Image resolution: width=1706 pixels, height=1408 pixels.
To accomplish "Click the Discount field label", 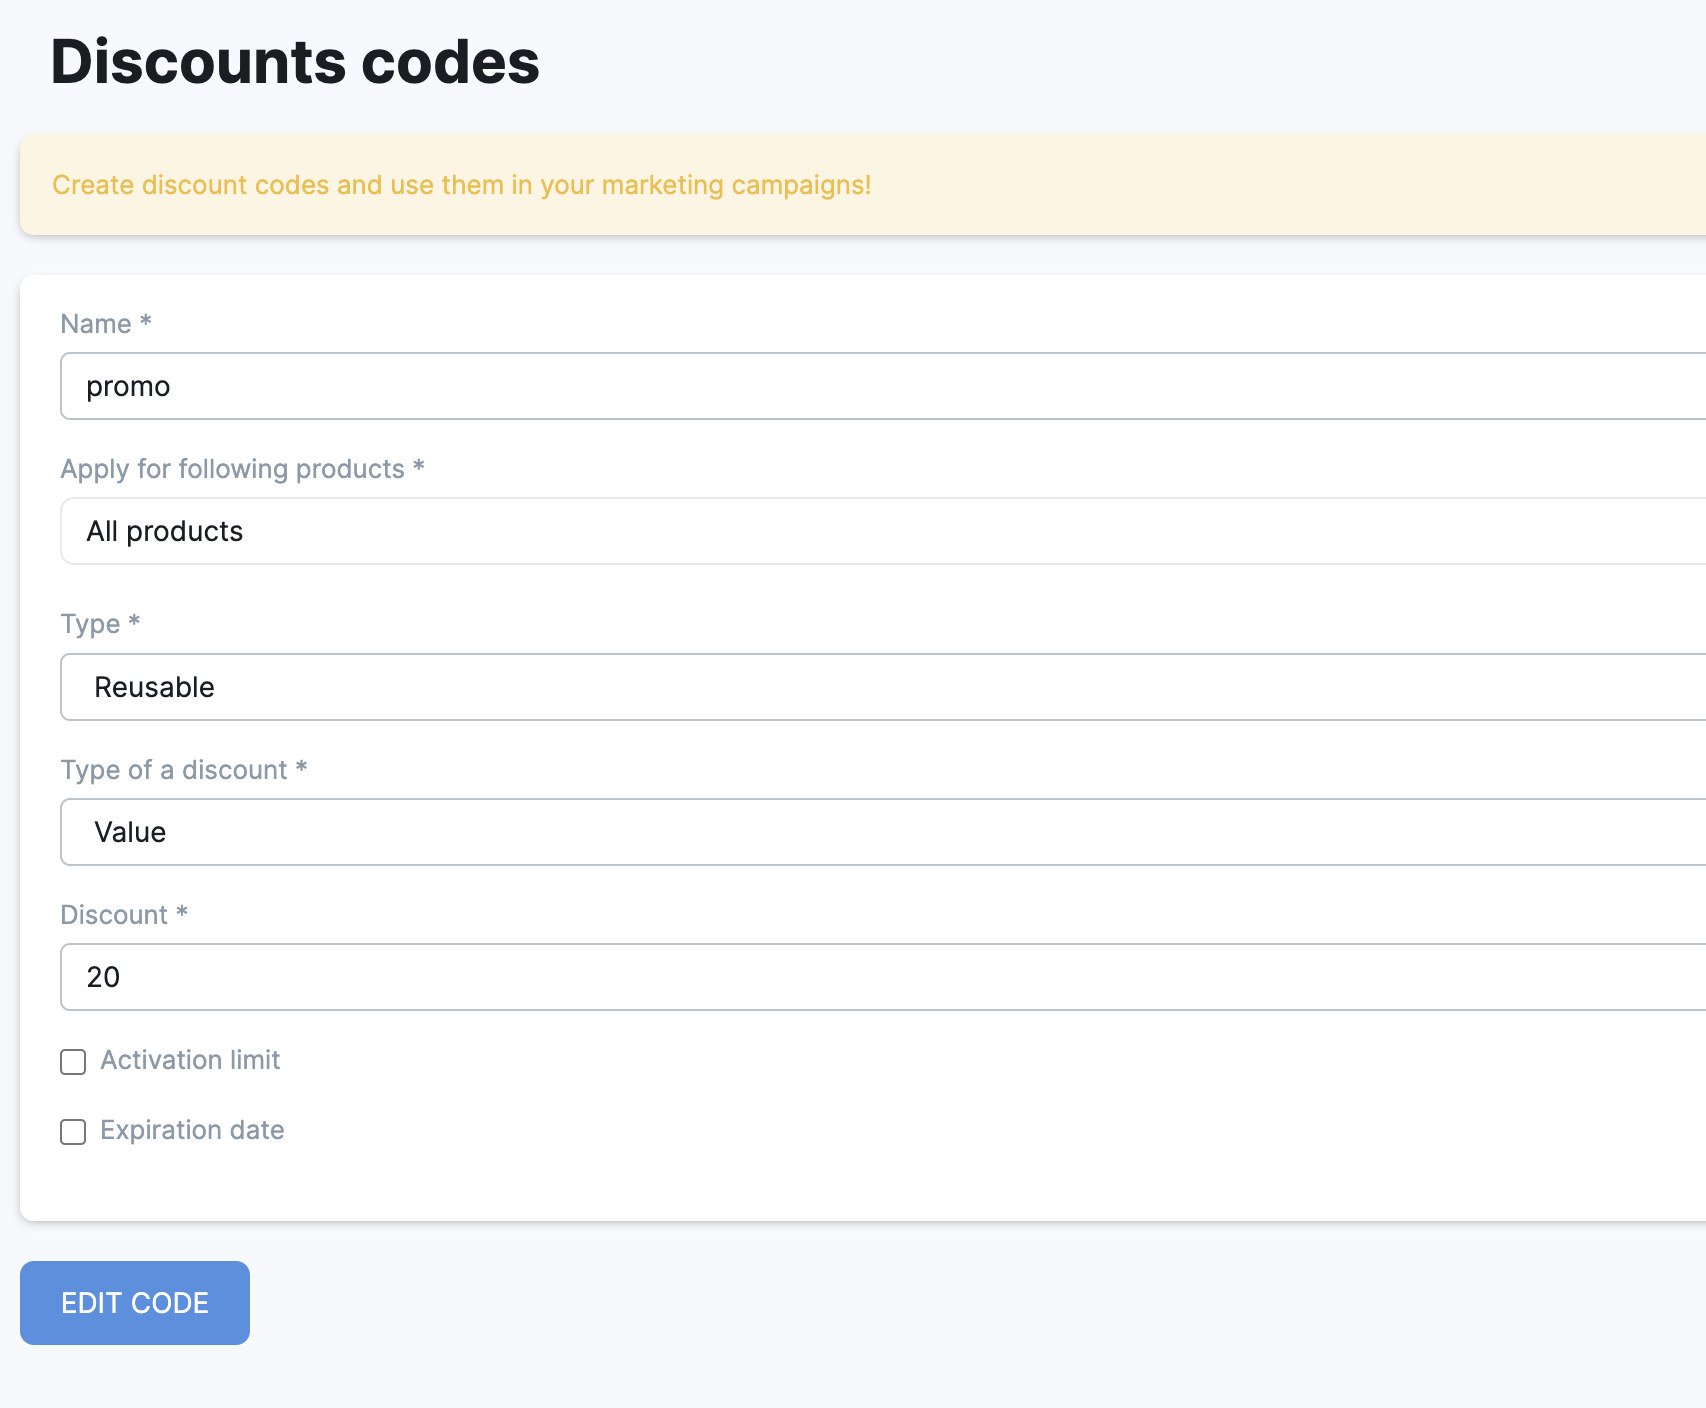I will (x=114, y=915).
